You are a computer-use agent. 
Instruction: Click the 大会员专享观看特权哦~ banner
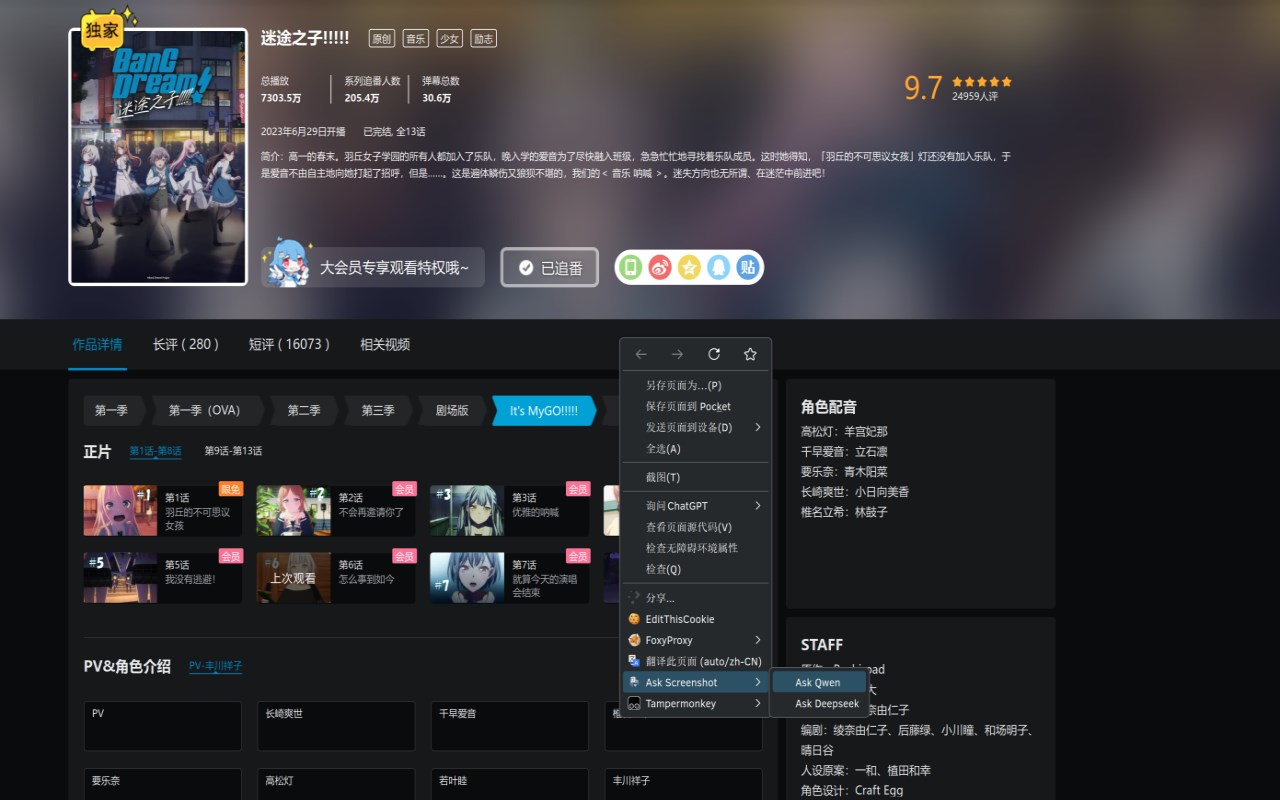[x=373, y=267]
